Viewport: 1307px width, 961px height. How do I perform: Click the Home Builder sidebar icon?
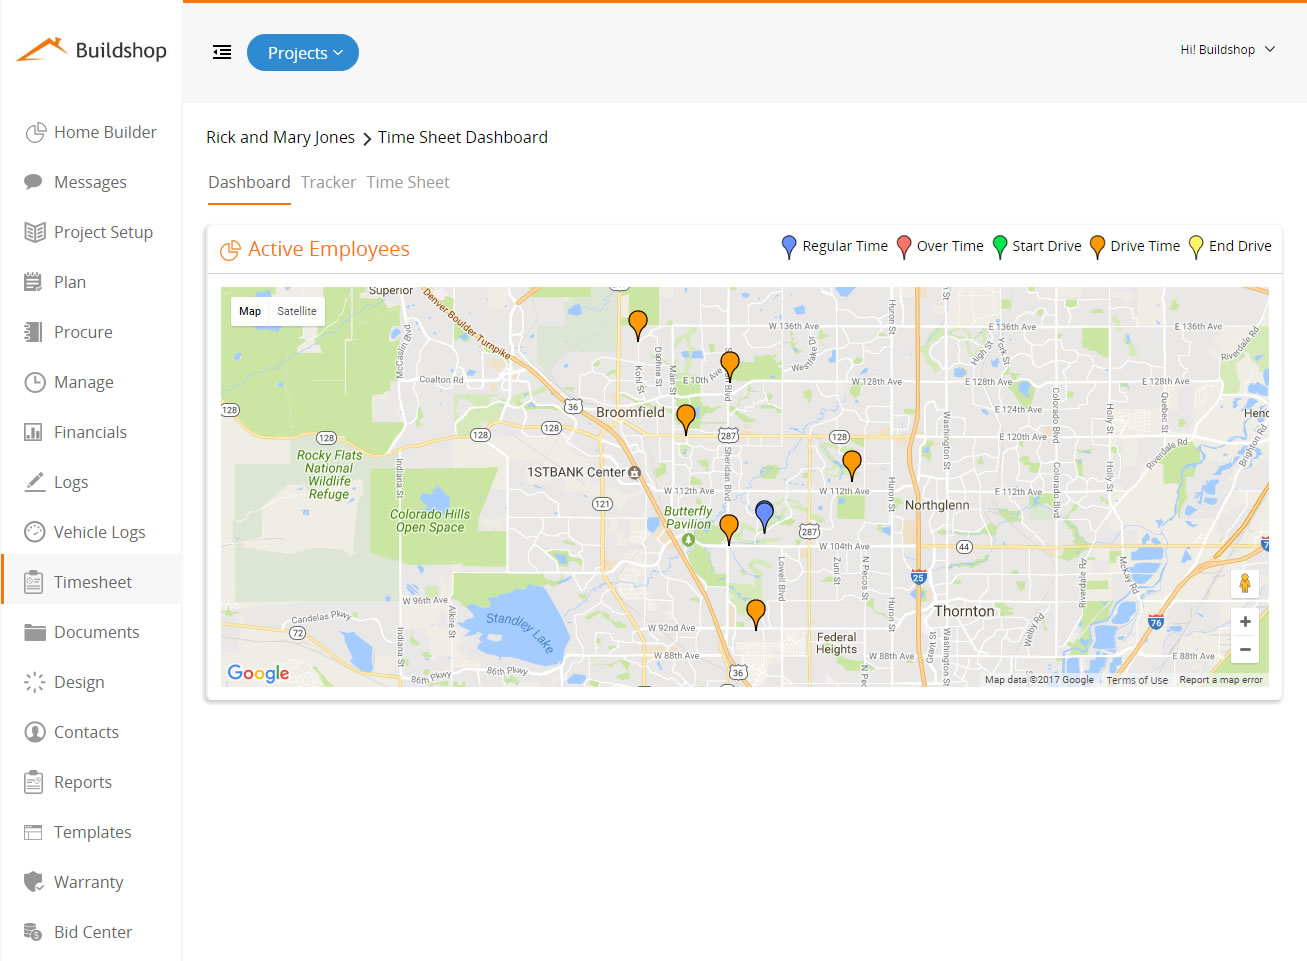35,132
